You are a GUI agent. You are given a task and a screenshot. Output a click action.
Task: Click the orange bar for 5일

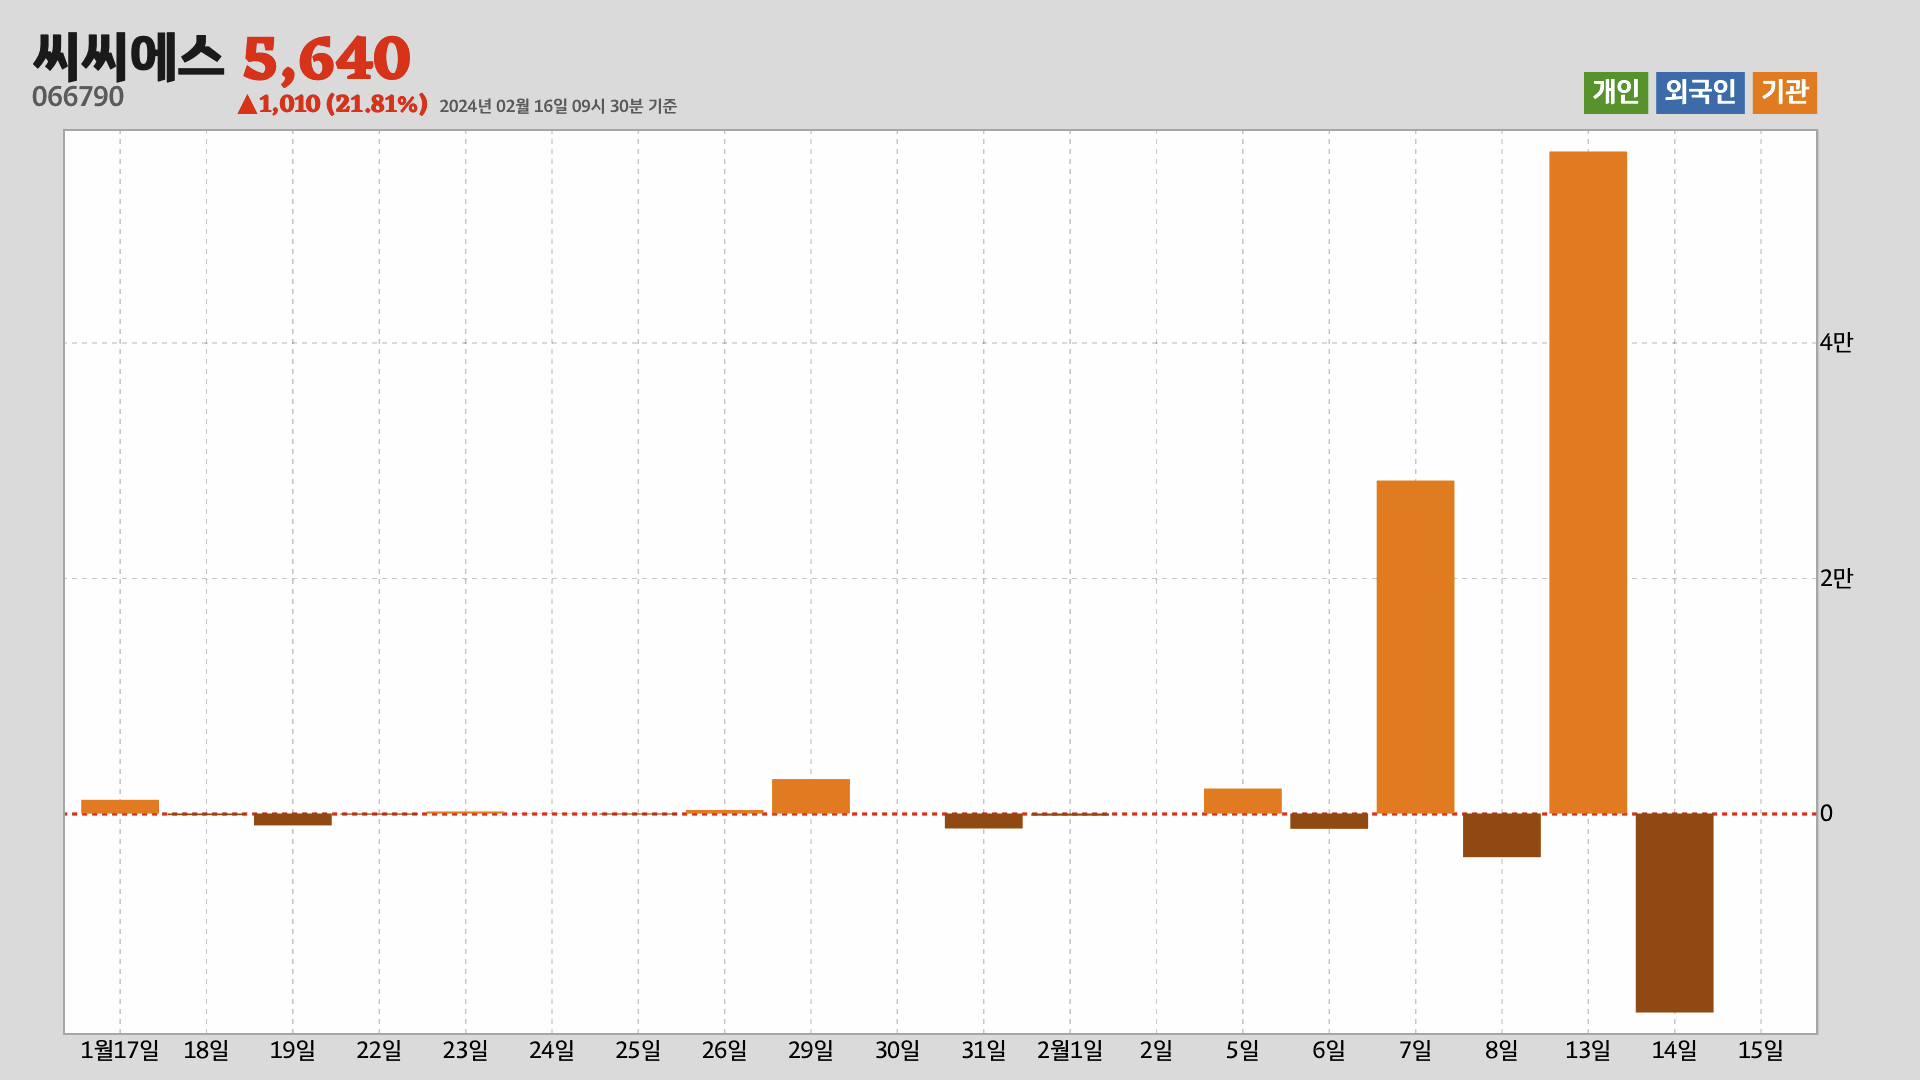coord(1242,801)
